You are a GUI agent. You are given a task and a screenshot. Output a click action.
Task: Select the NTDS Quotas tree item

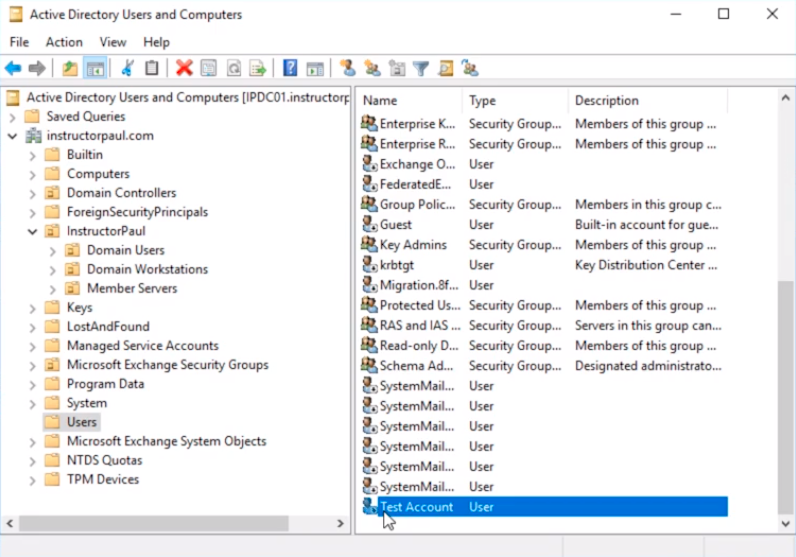click(x=105, y=460)
